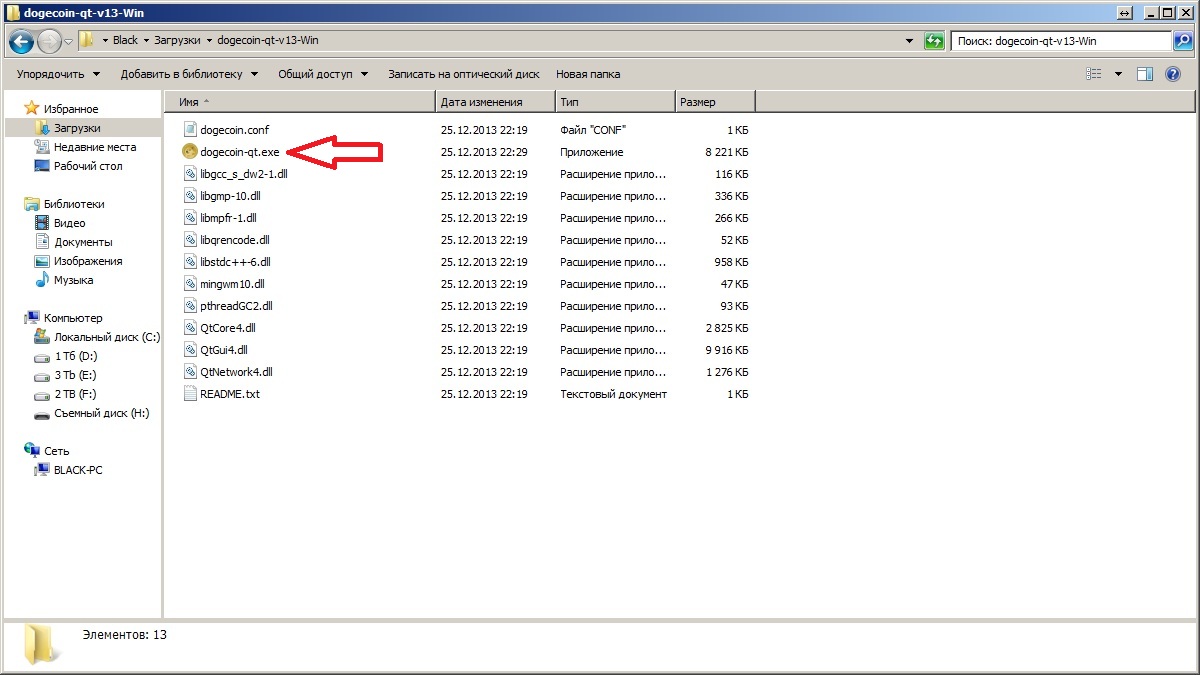Go forward with the Forward arrow button

(x=49, y=41)
